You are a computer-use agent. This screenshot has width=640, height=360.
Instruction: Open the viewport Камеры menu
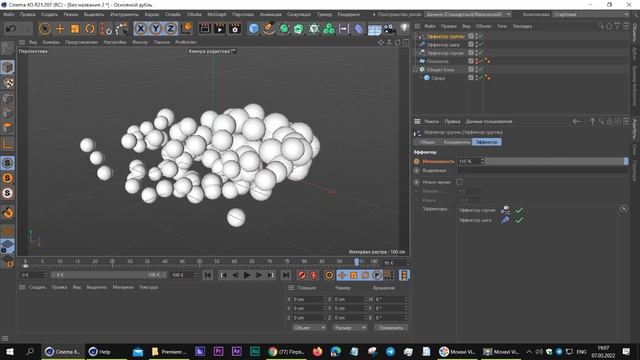pyautogui.click(x=51, y=42)
